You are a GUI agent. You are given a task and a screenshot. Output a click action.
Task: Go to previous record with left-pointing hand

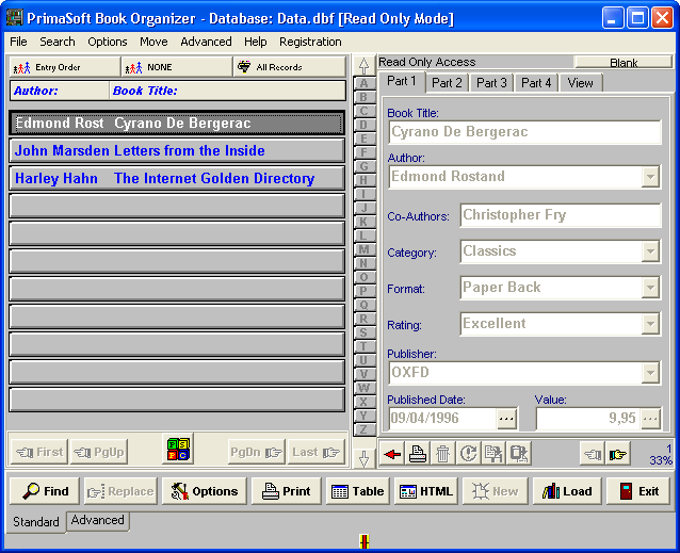tap(592, 454)
